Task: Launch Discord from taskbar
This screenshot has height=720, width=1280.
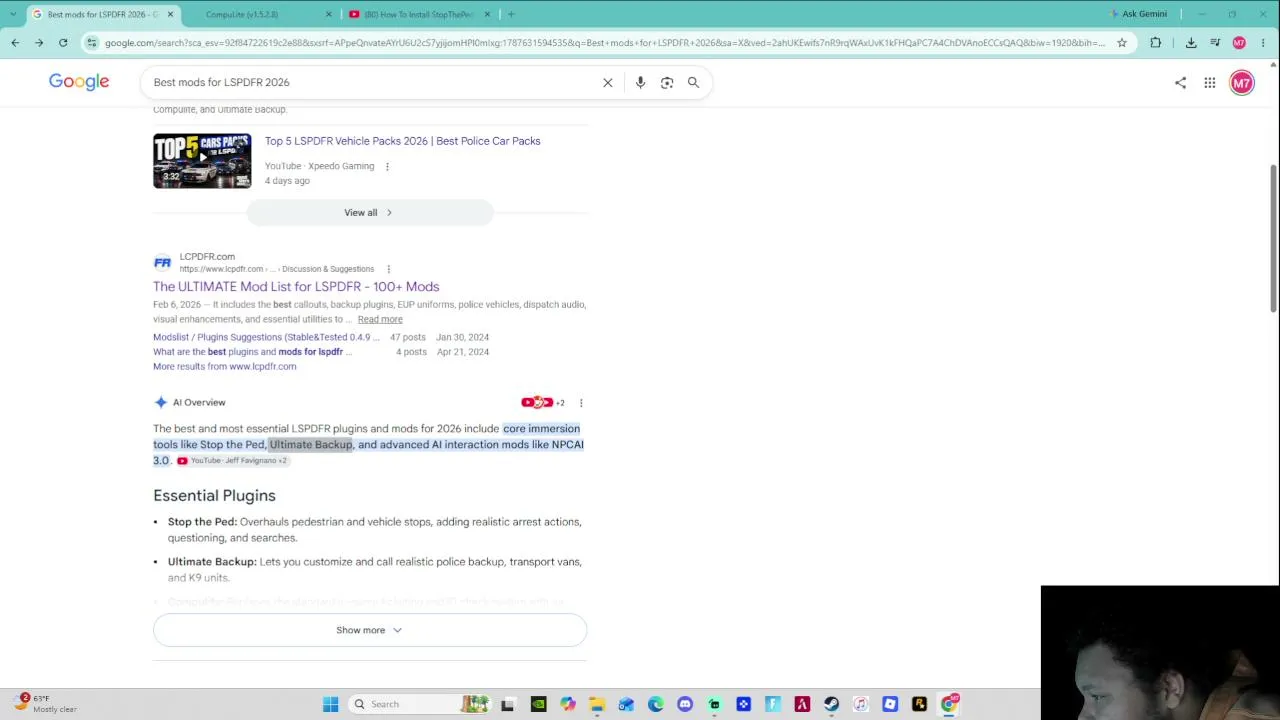Action: [x=684, y=704]
